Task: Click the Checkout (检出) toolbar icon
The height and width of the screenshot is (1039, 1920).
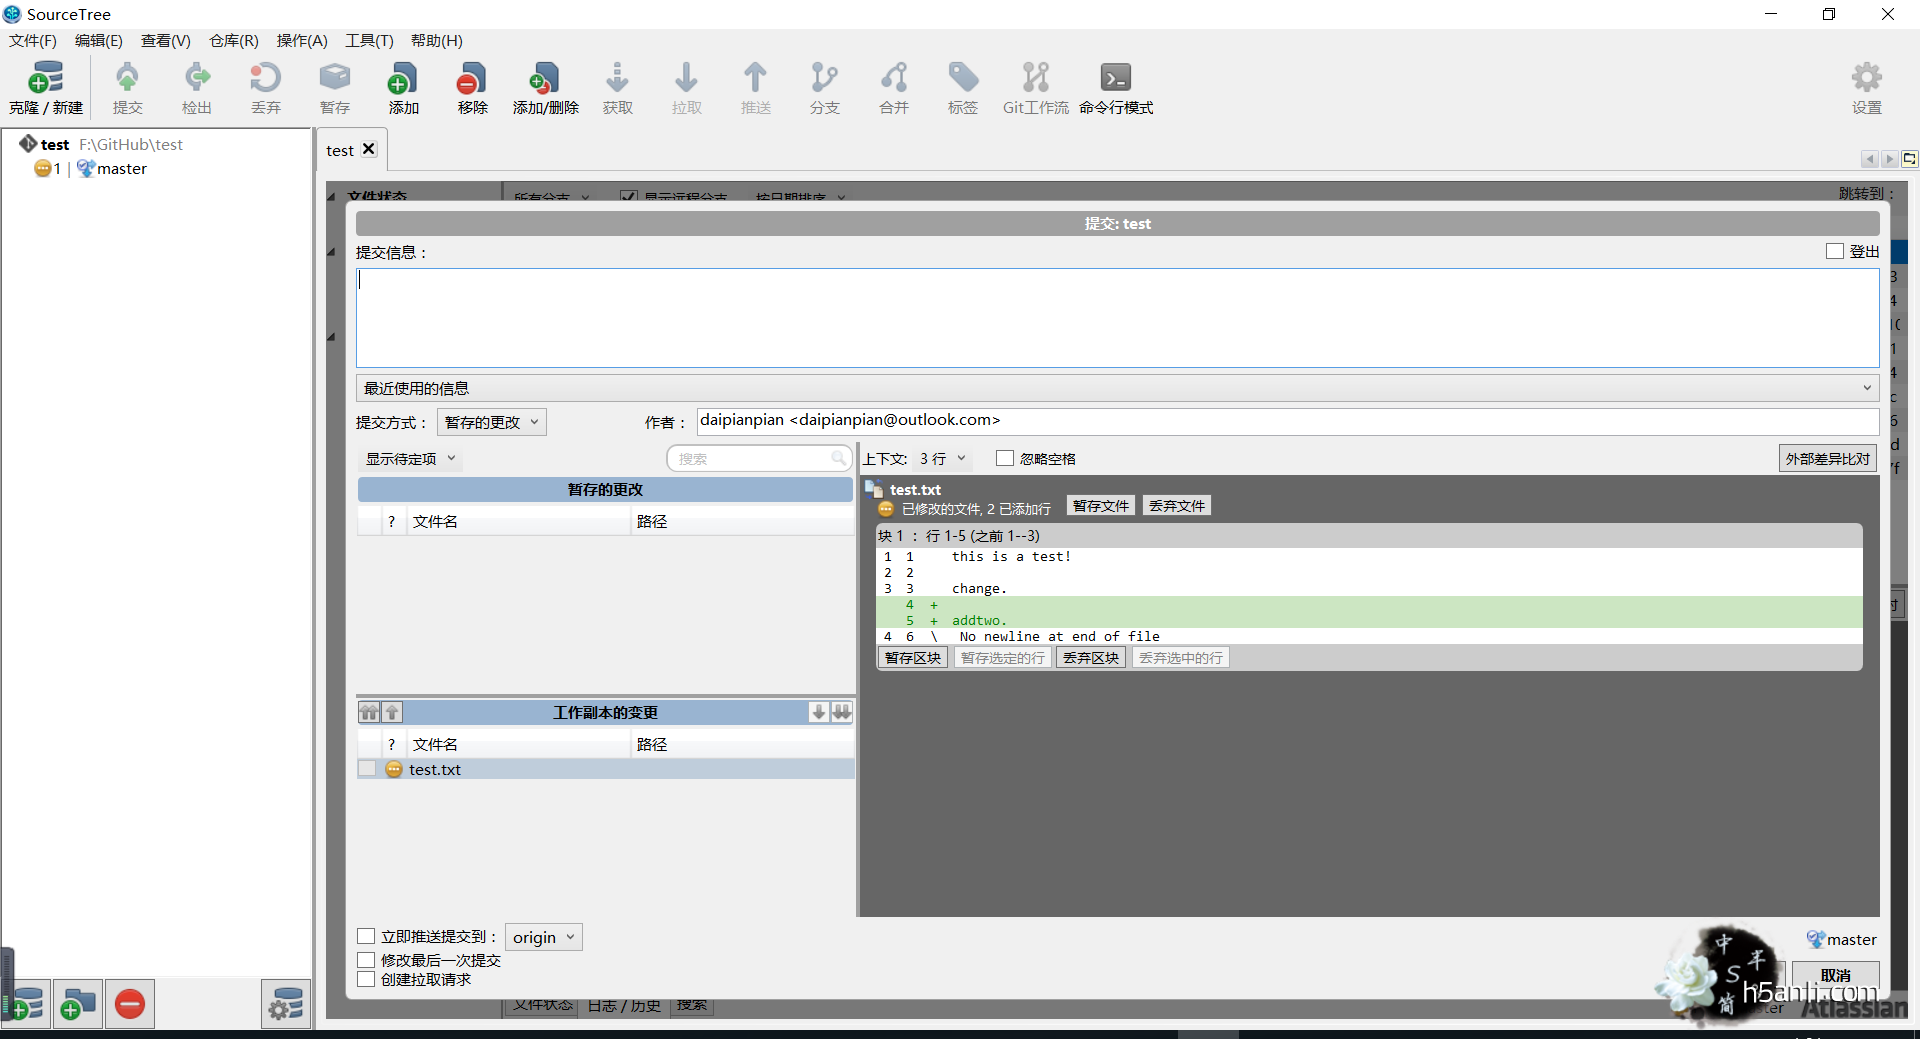Action: (196, 88)
